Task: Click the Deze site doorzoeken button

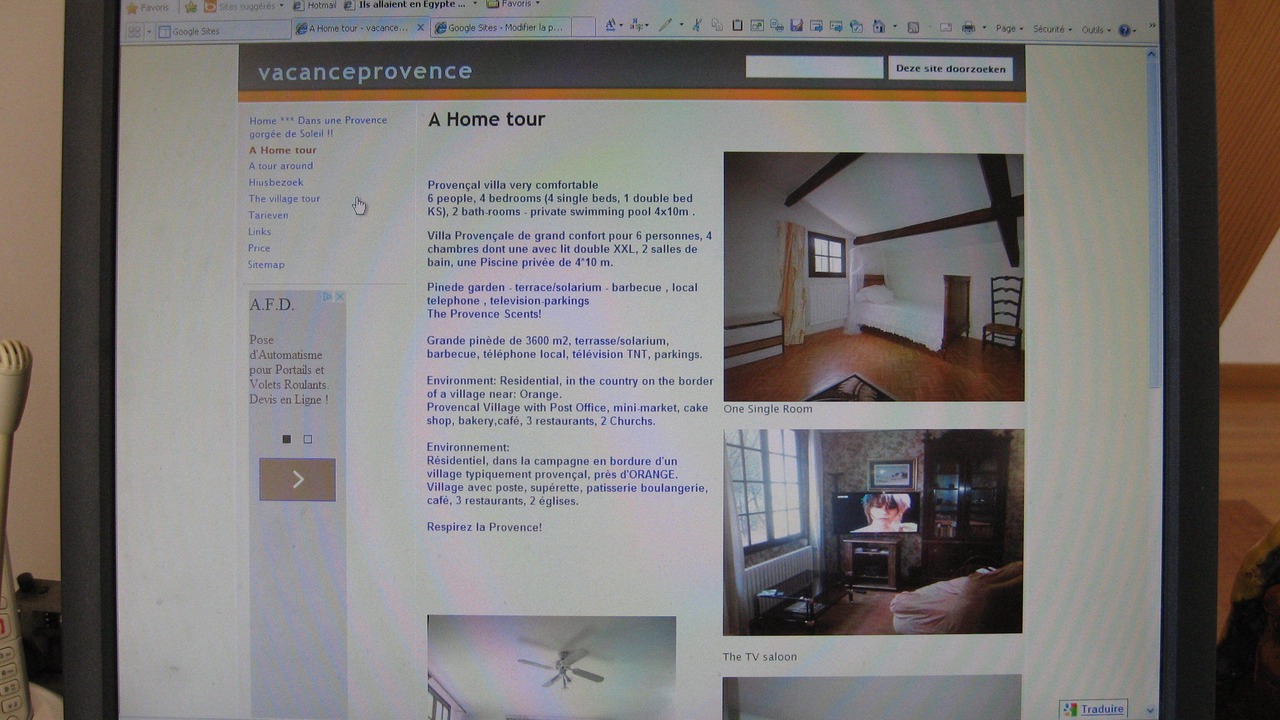Action: click(x=950, y=68)
